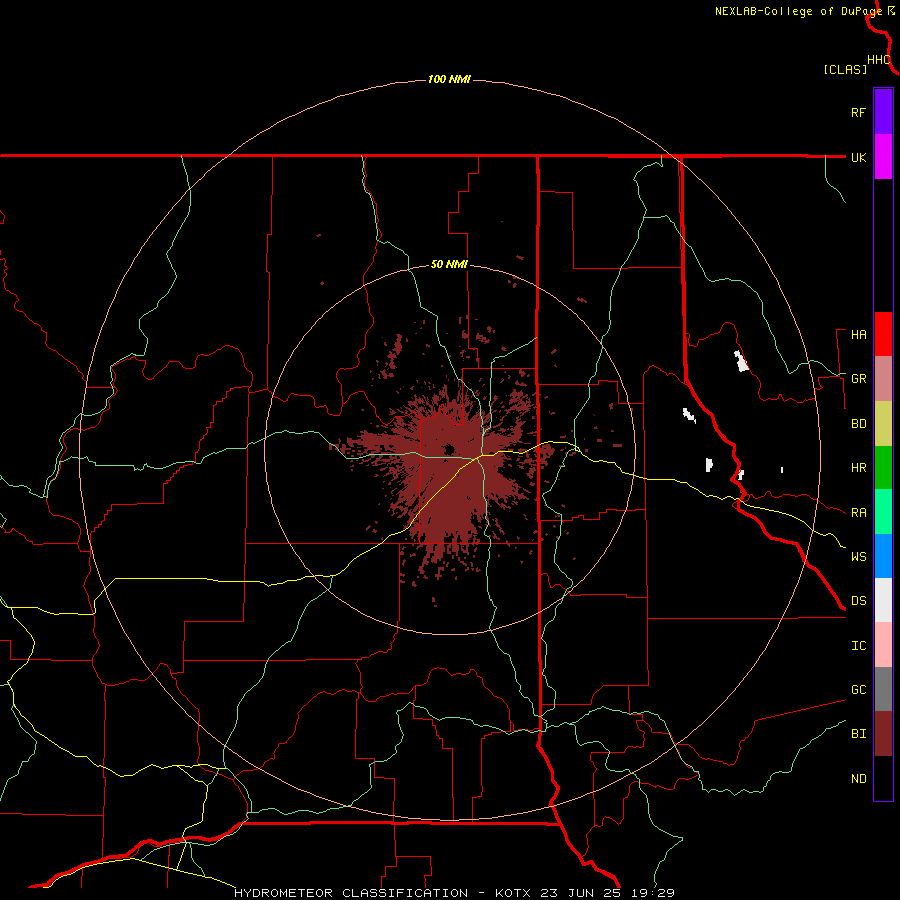Click the UK legend label
900x900 pixels.
(x=858, y=157)
